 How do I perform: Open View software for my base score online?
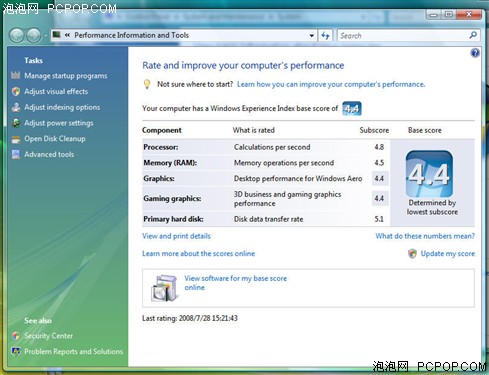click(x=236, y=283)
